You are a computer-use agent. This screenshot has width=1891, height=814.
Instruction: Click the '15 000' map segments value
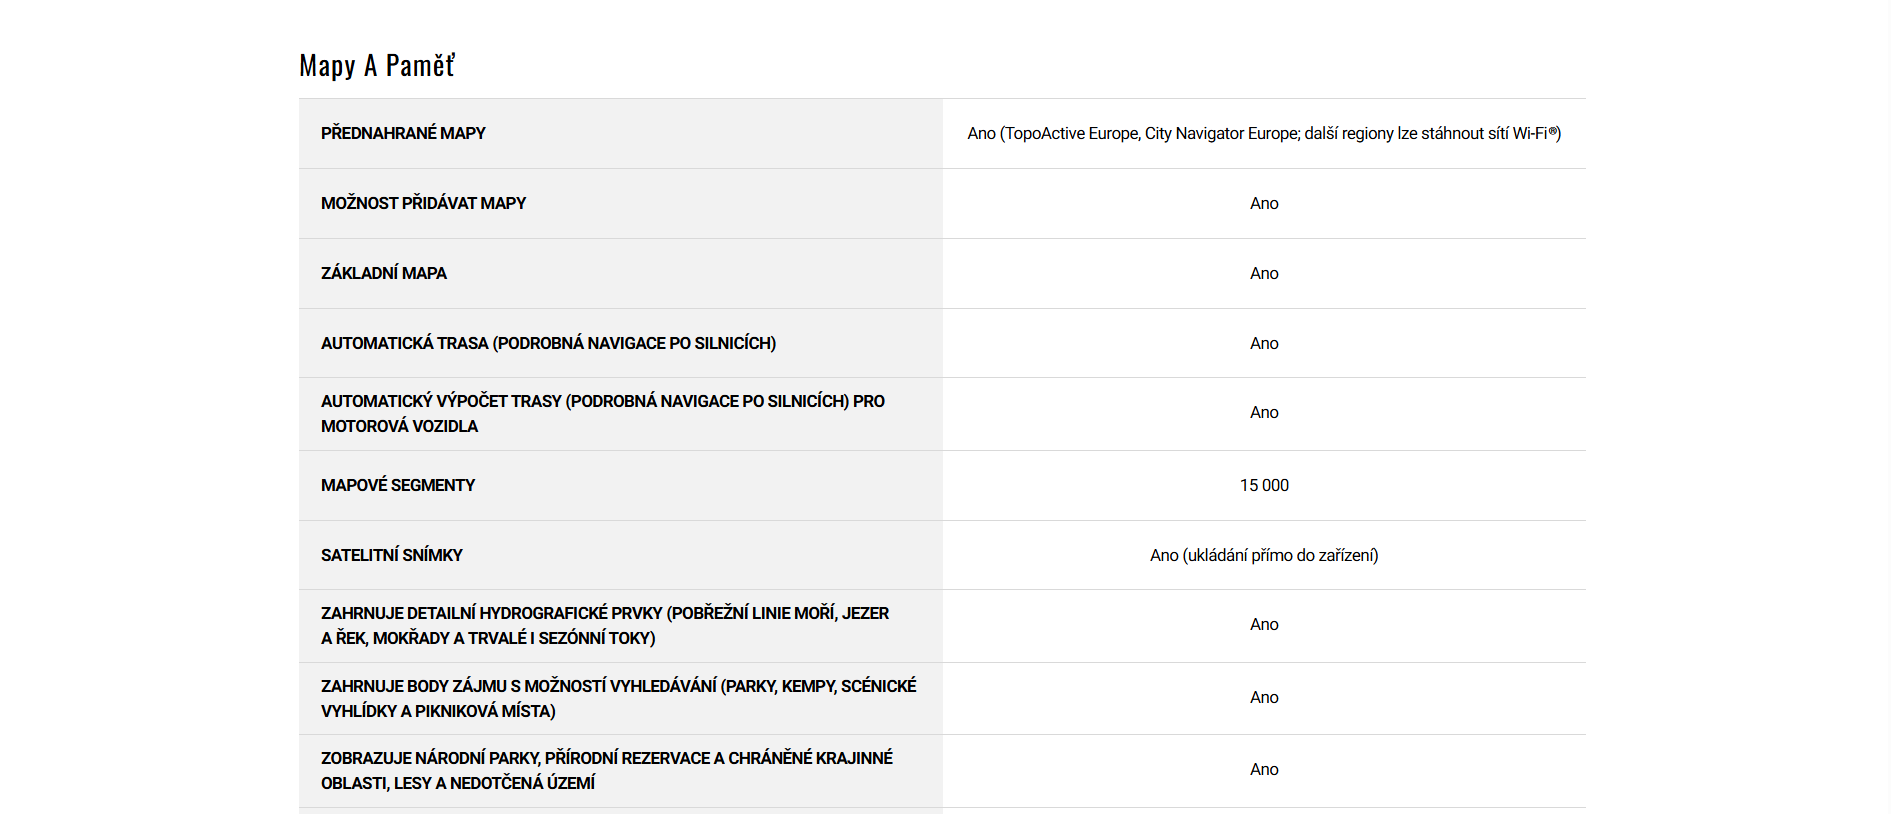point(1264,485)
